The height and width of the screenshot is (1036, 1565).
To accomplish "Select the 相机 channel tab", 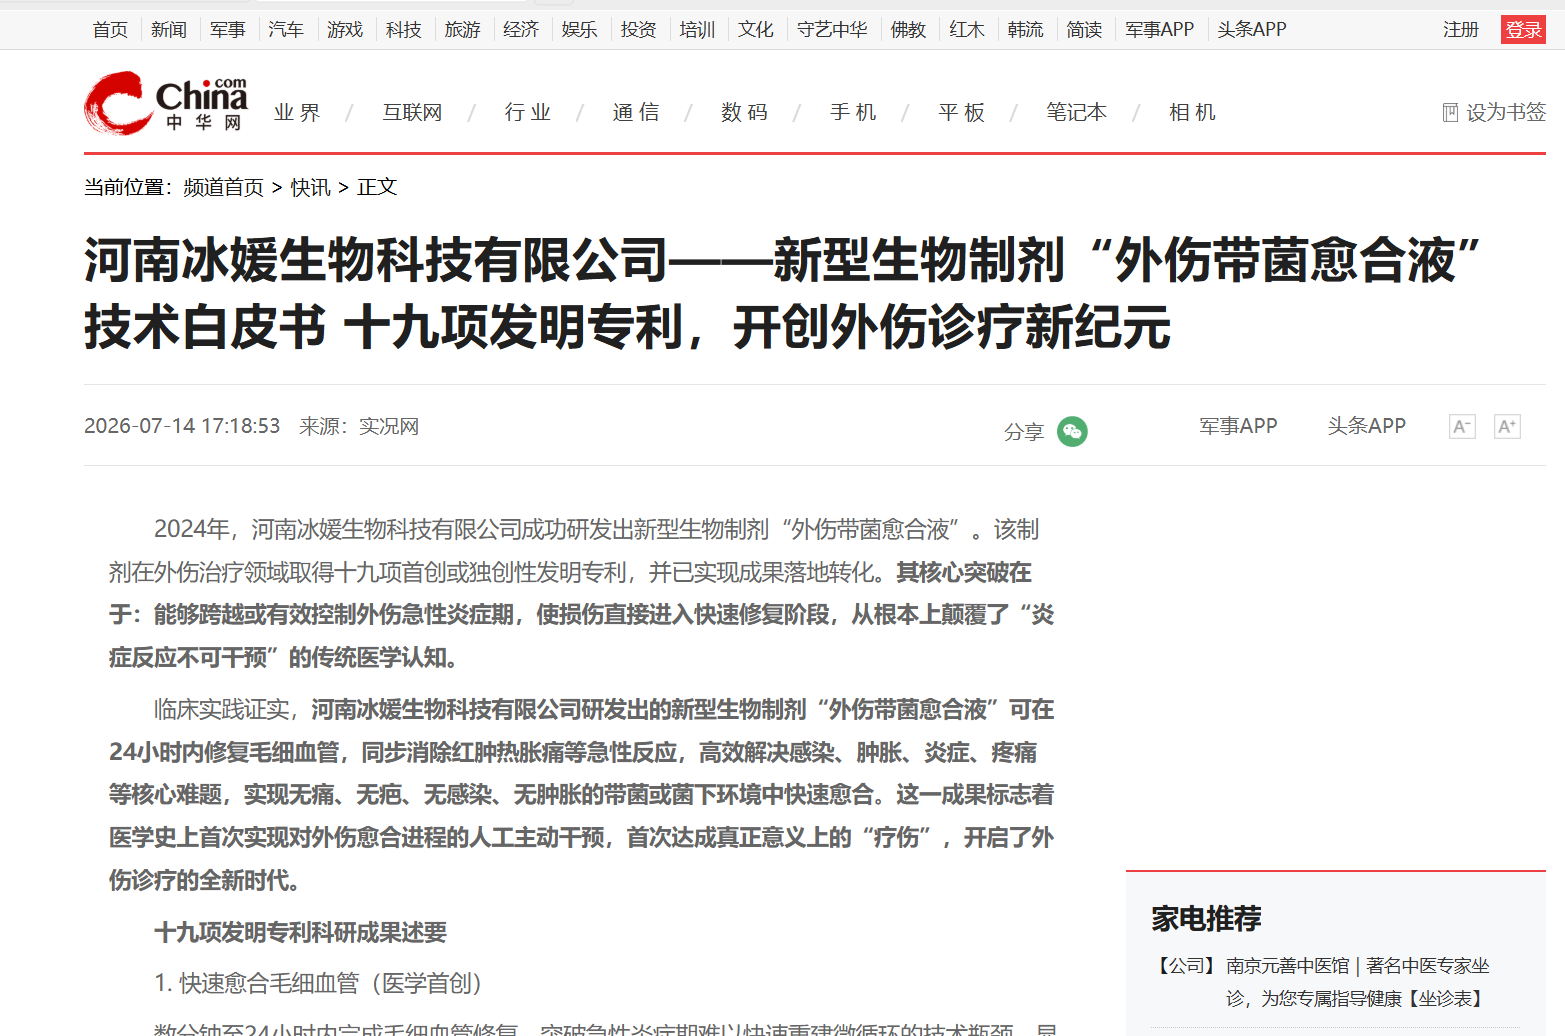I will coord(1193,113).
